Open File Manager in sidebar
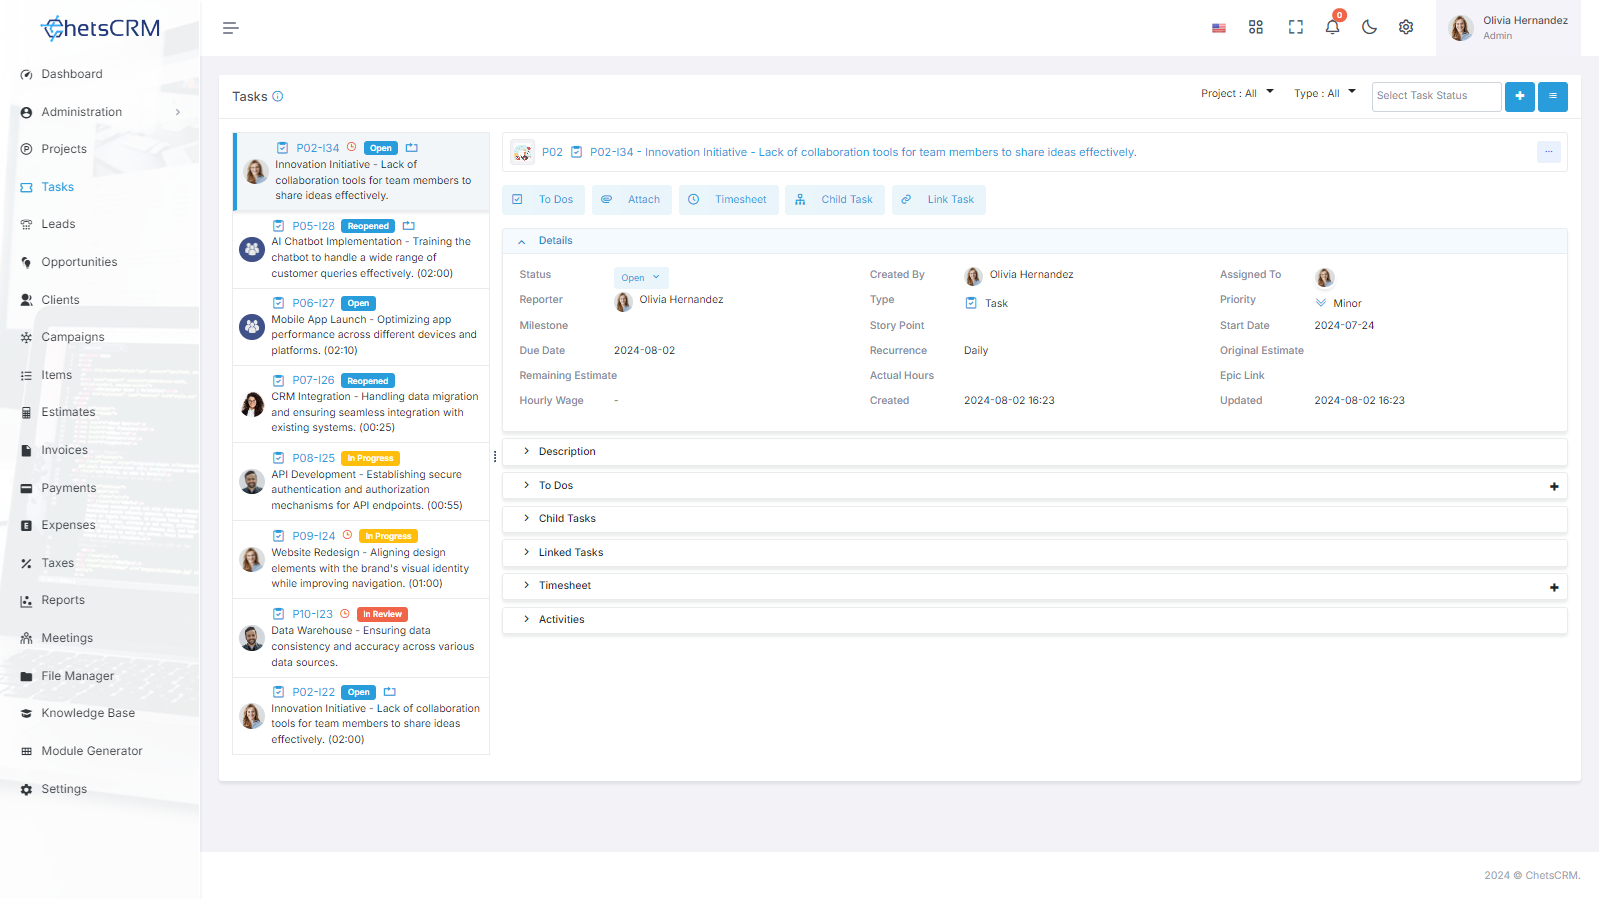The width and height of the screenshot is (1599, 899). 77,676
